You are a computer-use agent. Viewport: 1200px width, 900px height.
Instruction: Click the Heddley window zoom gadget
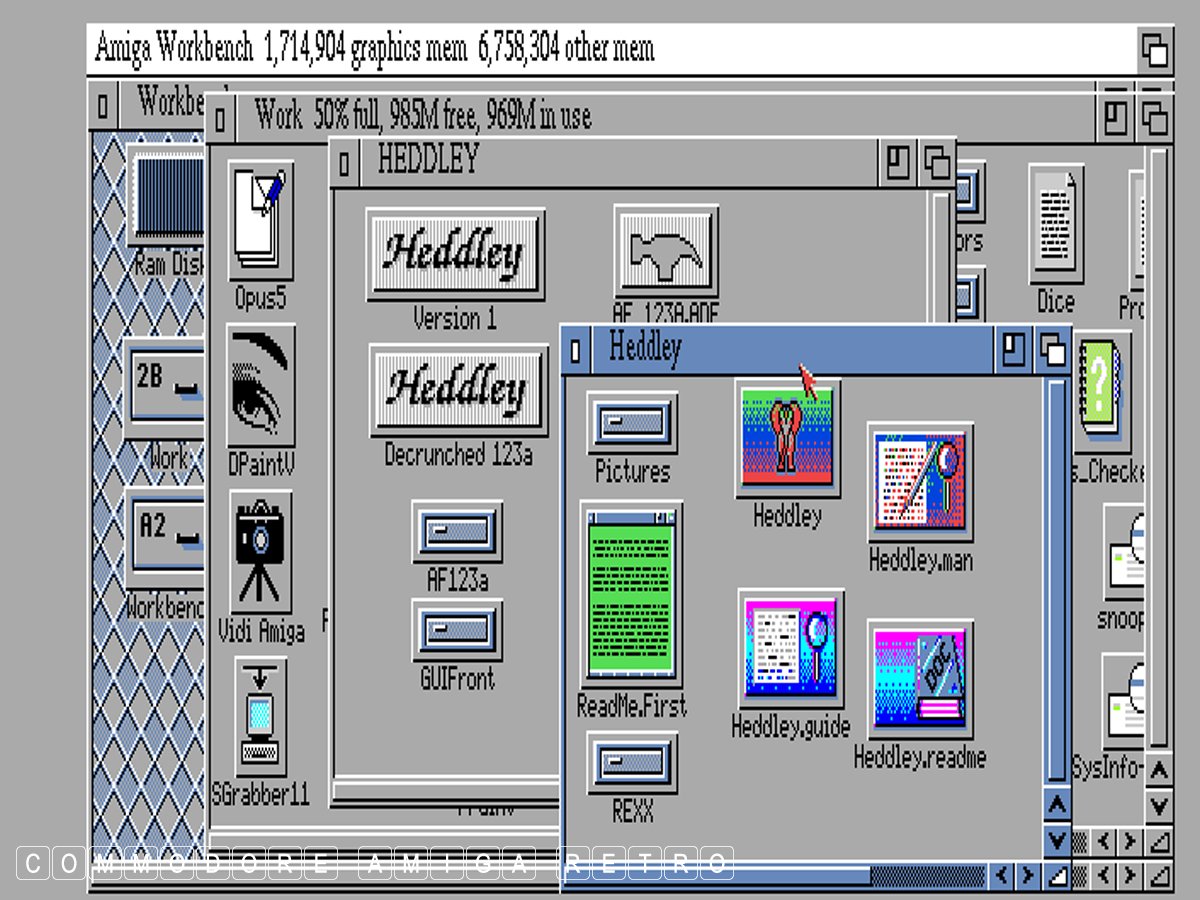click(1014, 350)
